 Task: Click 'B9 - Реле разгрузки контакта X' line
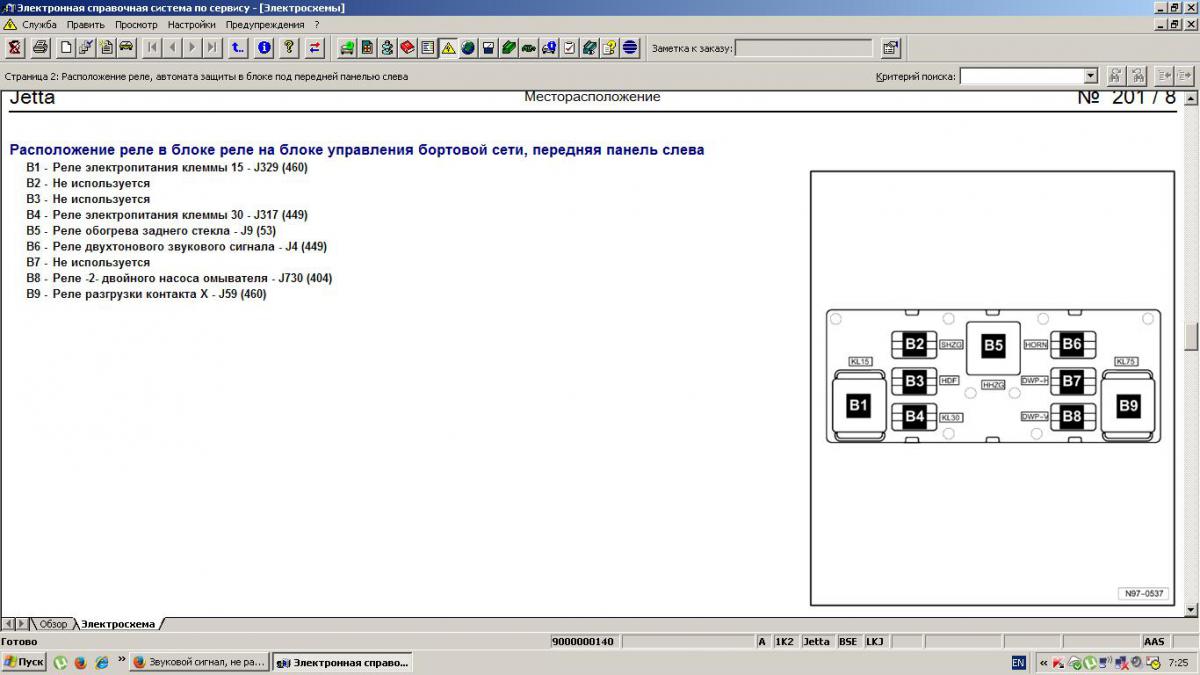146,294
